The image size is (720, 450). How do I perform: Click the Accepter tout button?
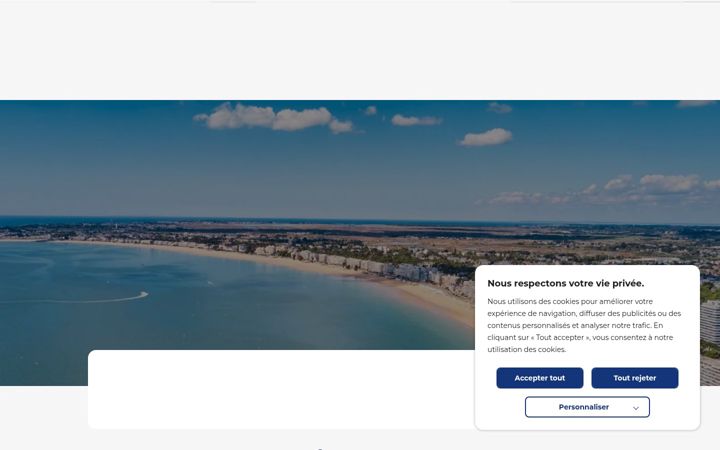point(540,378)
